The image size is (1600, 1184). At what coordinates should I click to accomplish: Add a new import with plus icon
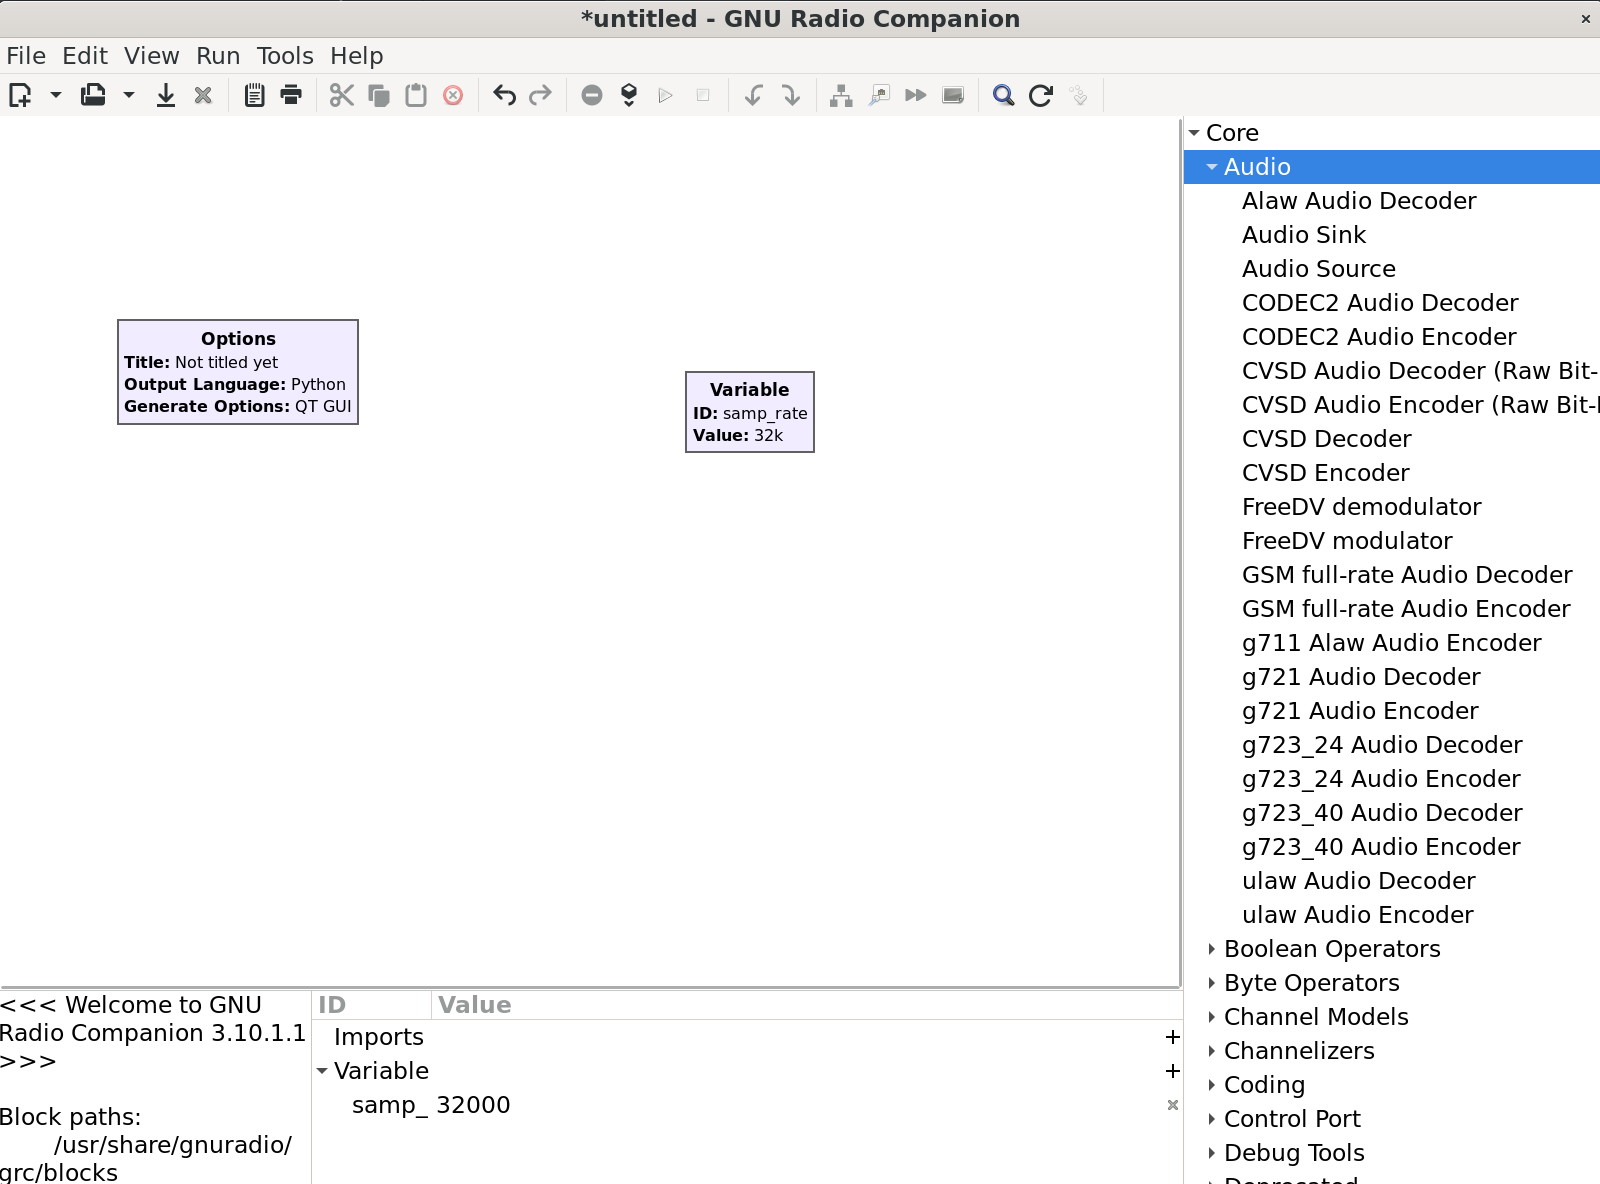tap(1173, 1037)
